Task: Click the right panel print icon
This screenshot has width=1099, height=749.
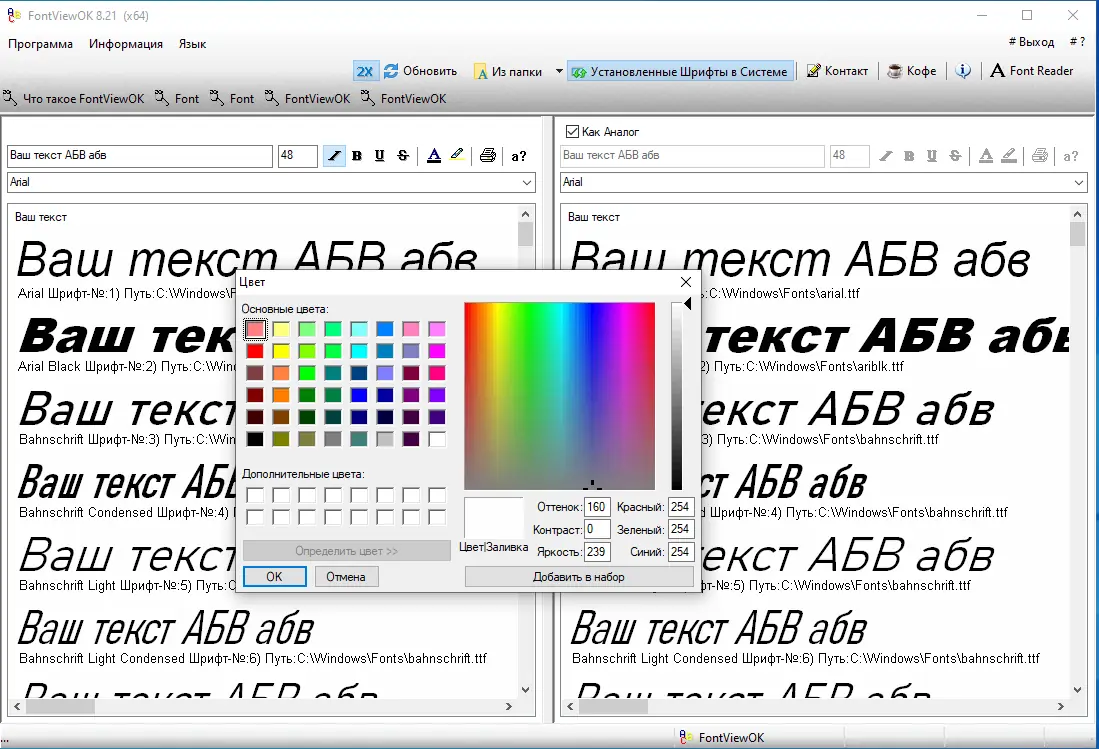Action: (x=1040, y=156)
